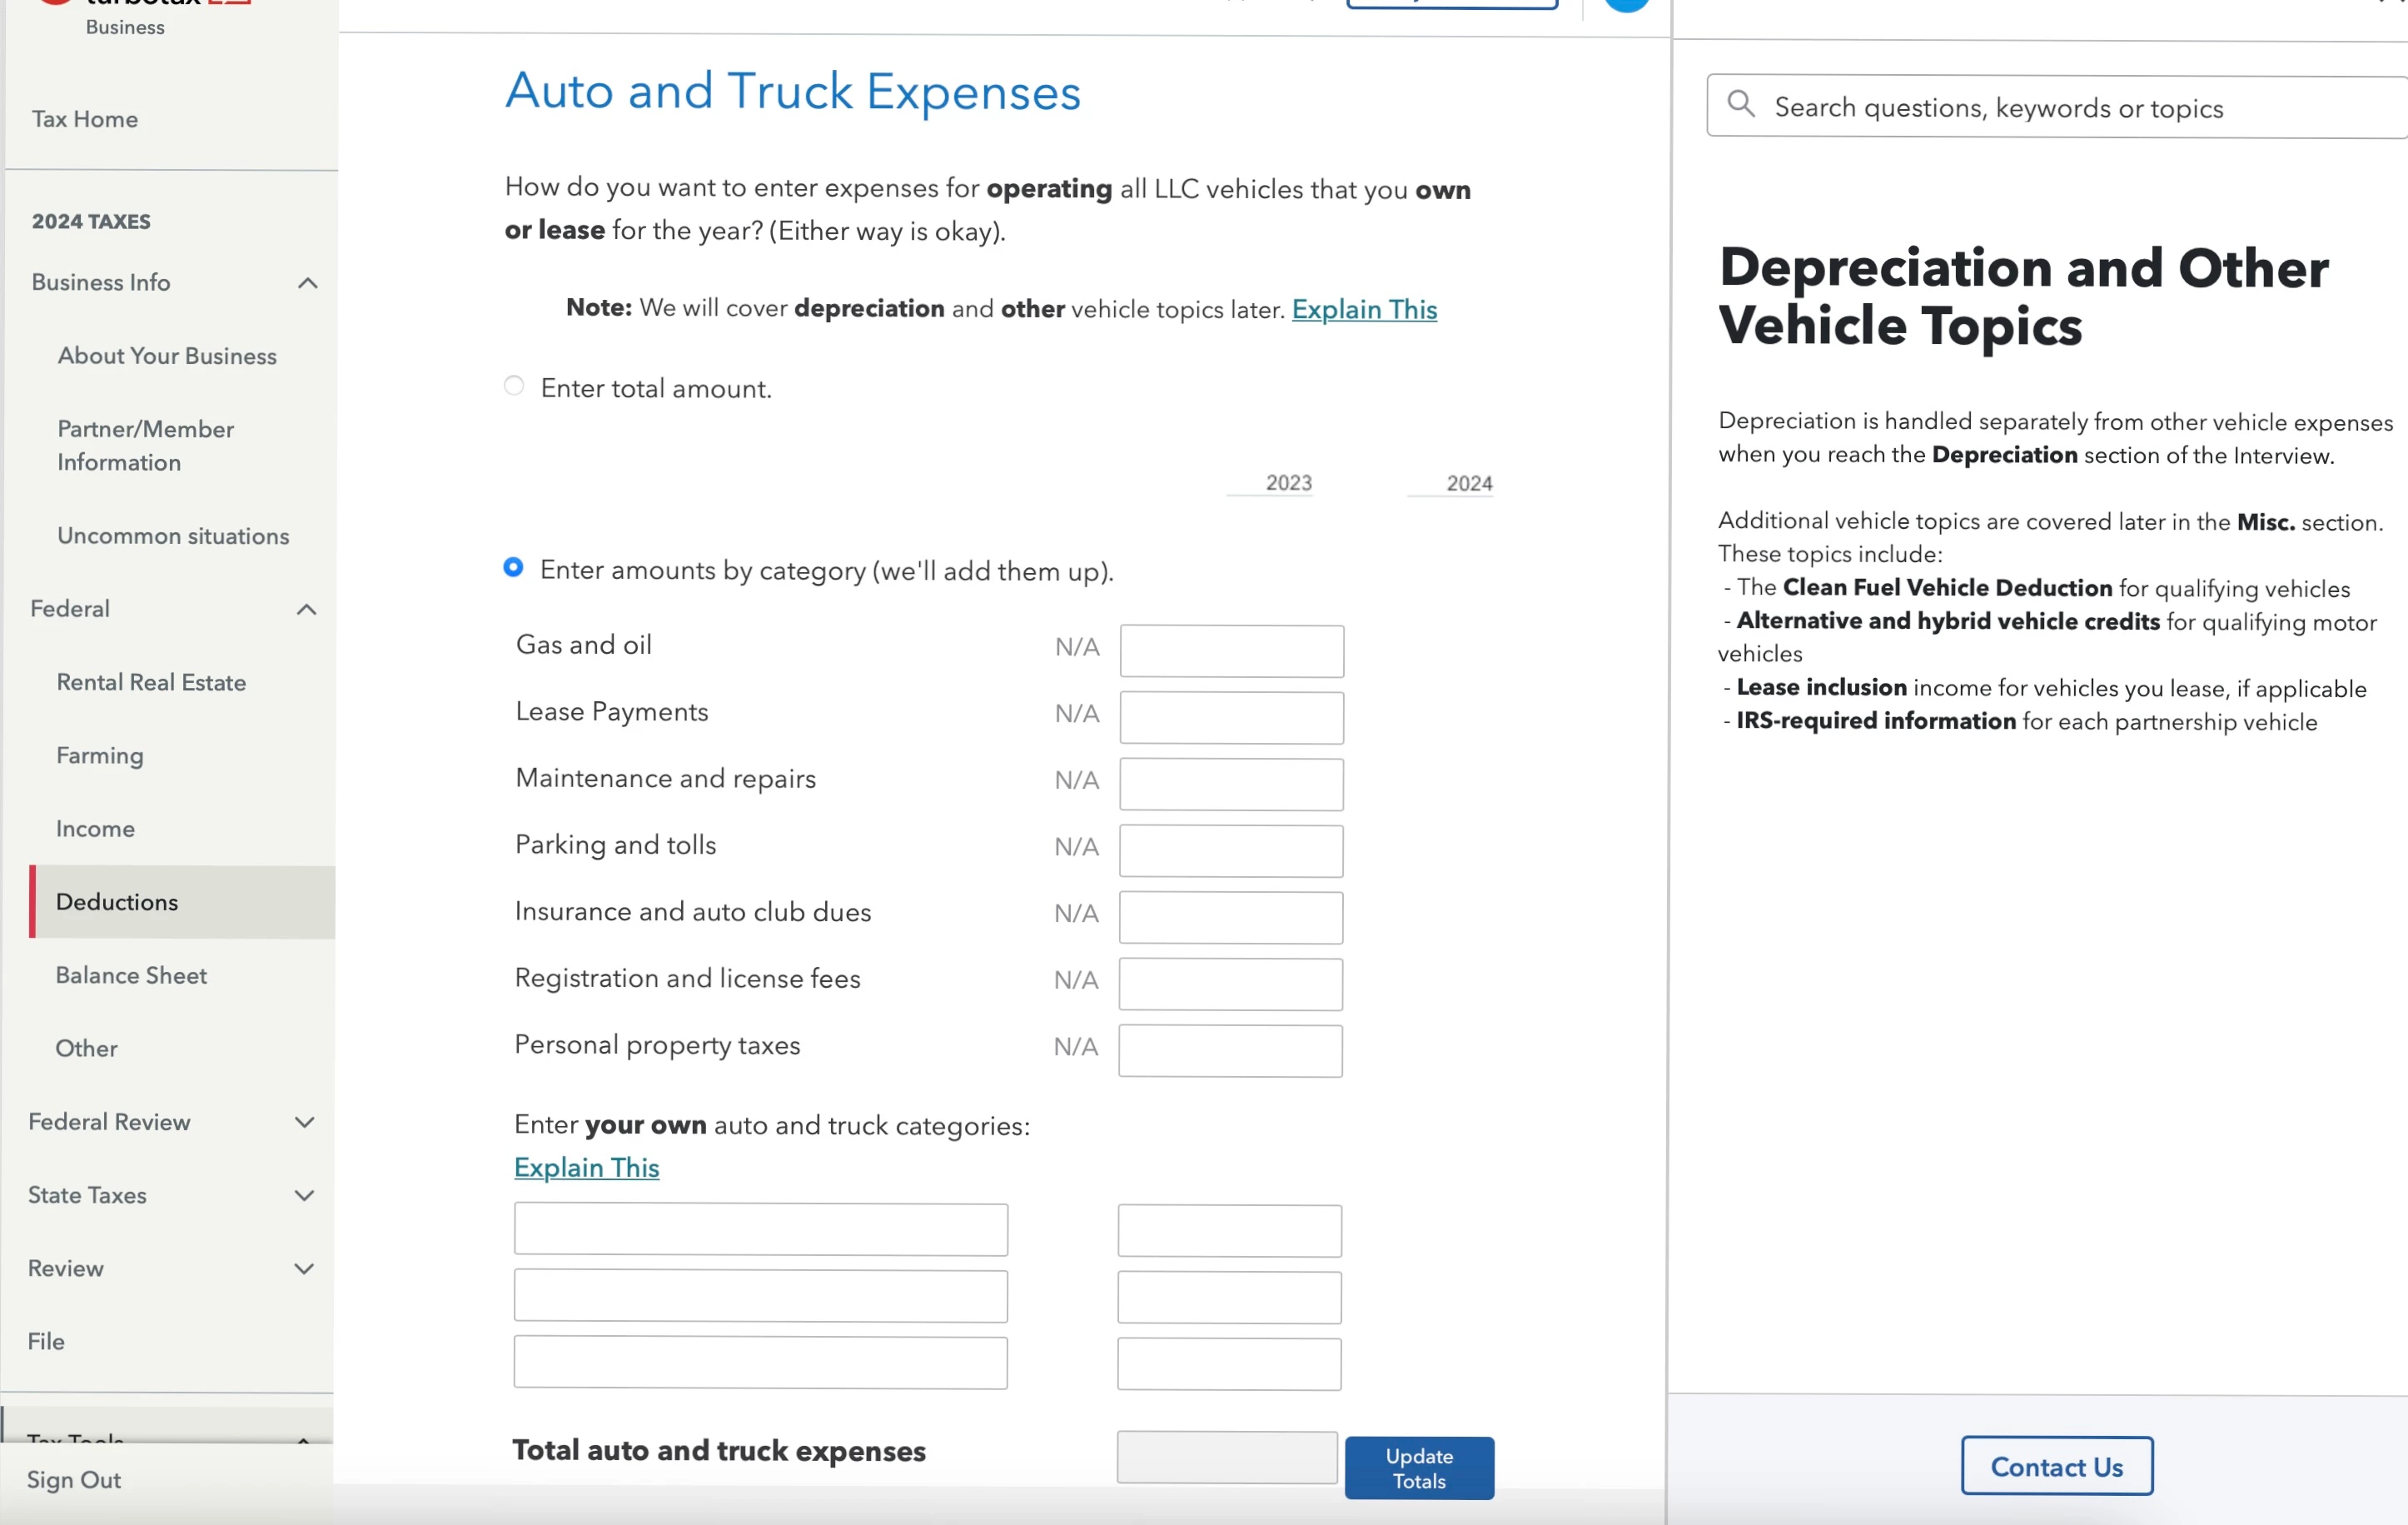Open Explain This under custom categories
The width and height of the screenshot is (2408, 1525).
587,1168
